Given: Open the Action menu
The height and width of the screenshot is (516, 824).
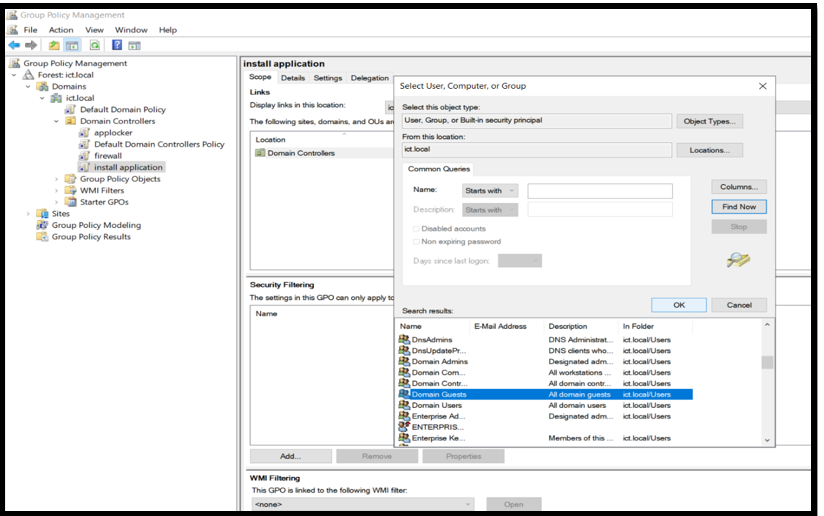Looking at the screenshot, I should click(61, 30).
